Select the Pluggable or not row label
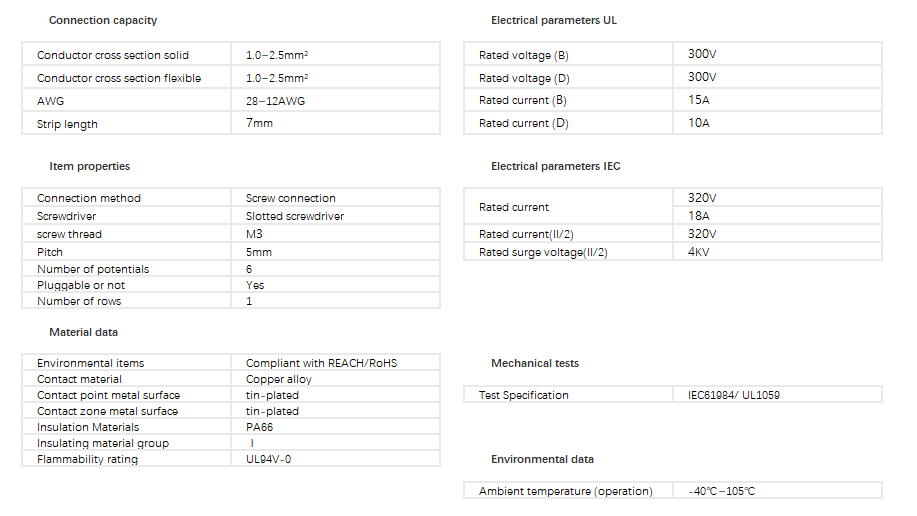The height and width of the screenshot is (516, 917). click(81, 285)
